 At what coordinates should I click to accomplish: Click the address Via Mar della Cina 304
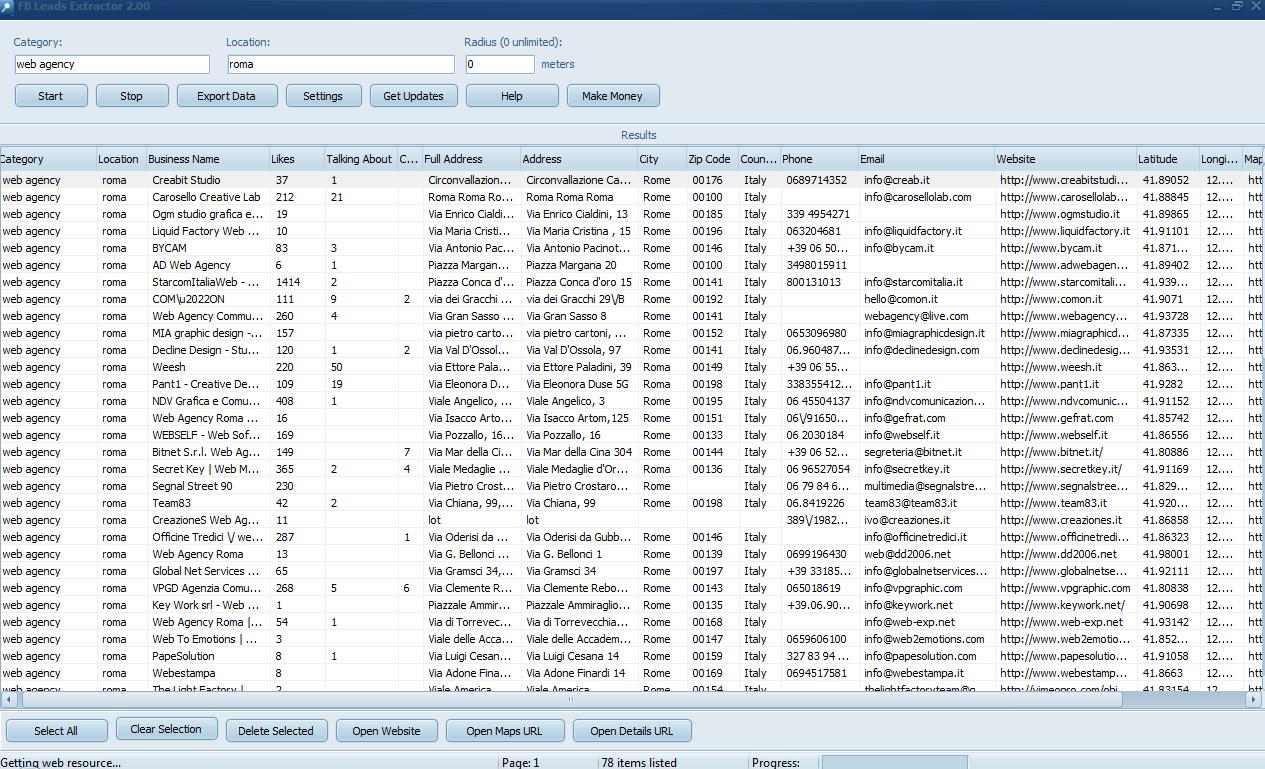579,452
